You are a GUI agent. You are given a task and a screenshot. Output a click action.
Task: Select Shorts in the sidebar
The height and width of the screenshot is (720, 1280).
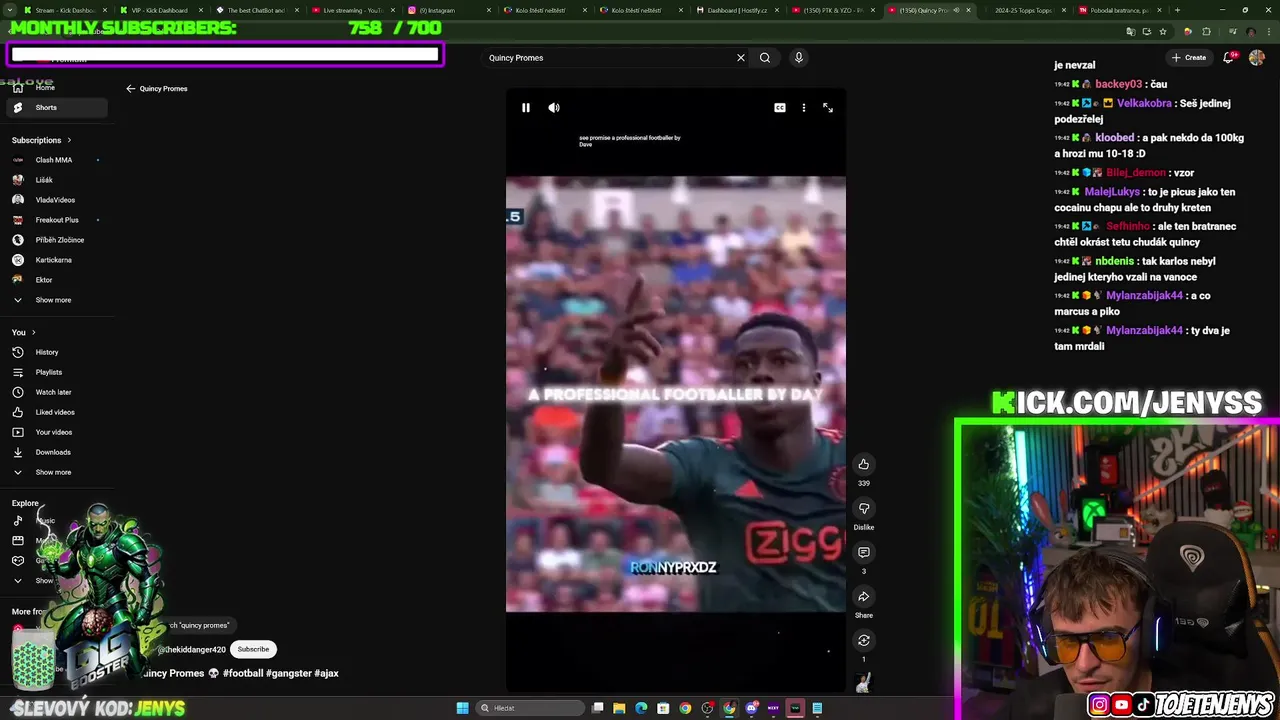tap(55, 108)
